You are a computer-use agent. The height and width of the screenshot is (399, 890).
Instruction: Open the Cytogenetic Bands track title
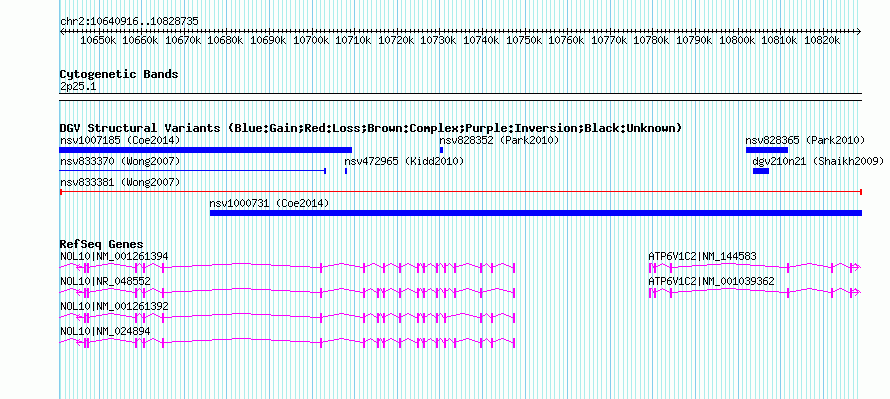coord(119,74)
